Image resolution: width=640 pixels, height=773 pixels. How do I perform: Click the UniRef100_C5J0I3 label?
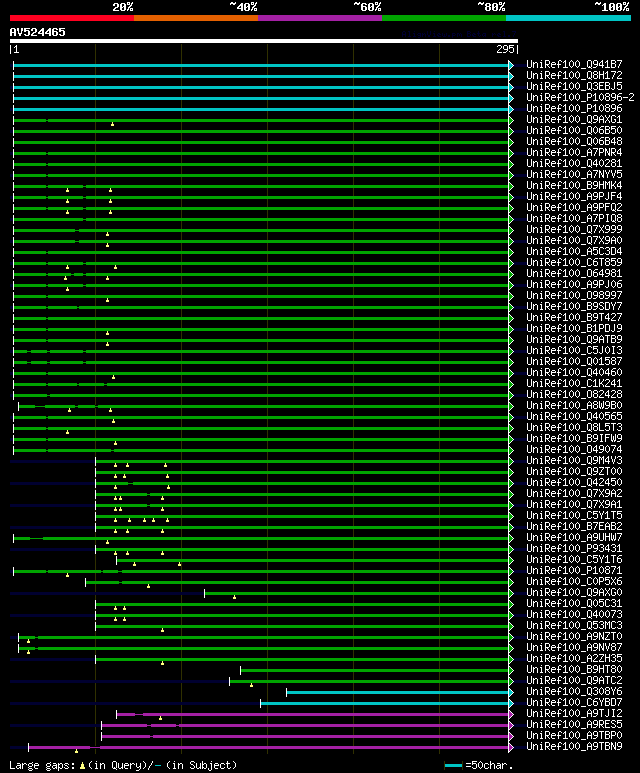point(574,351)
